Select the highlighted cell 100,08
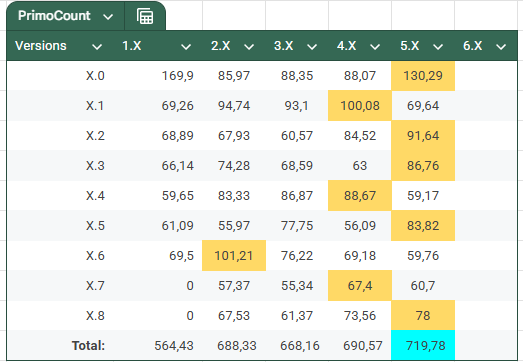This screenshot has width=523, height=362. coord(360,106)
